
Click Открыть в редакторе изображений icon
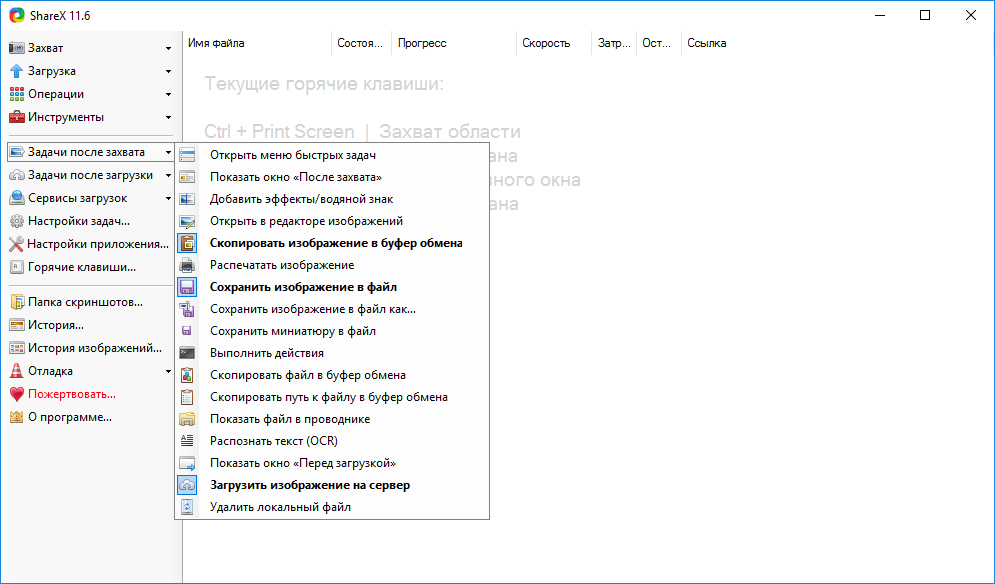187,221
